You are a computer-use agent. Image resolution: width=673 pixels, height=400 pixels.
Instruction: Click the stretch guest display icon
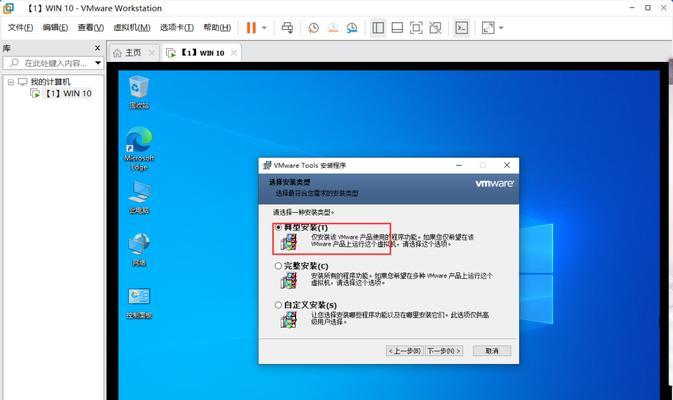(488, 28)
